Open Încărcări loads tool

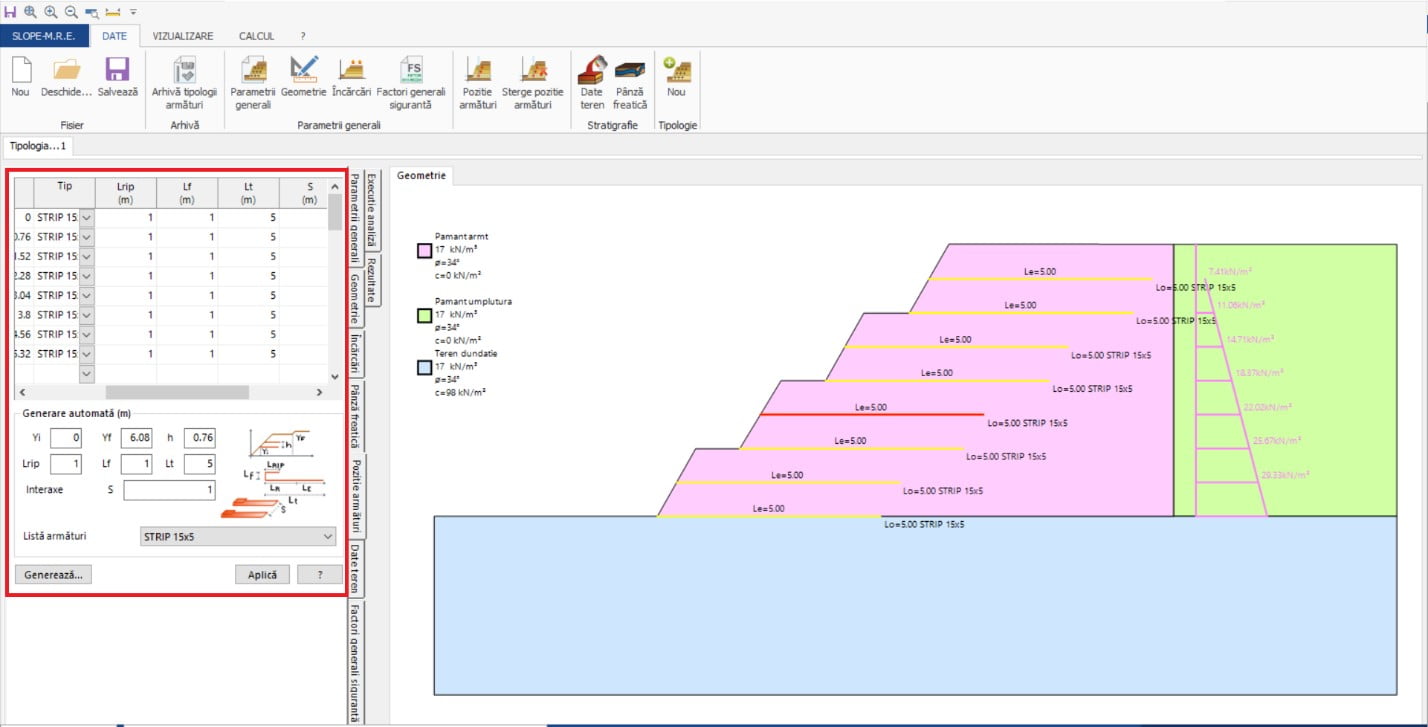351,72
